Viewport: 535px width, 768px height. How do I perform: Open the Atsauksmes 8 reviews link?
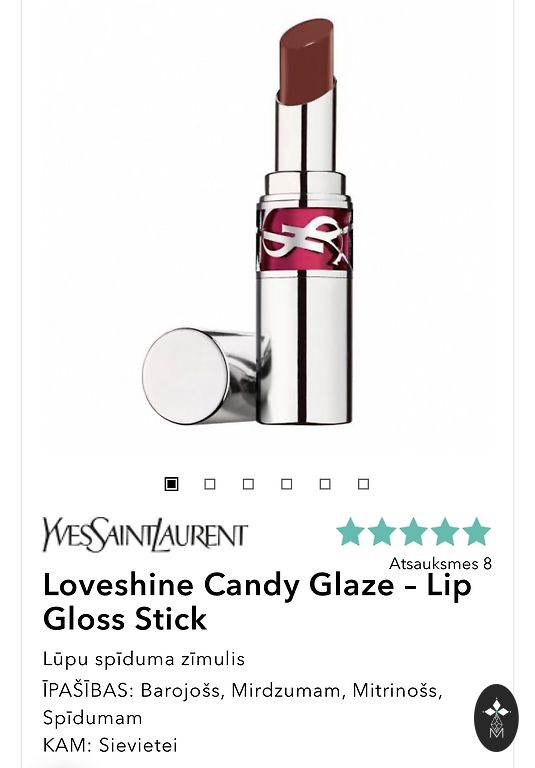coord(440,564)
